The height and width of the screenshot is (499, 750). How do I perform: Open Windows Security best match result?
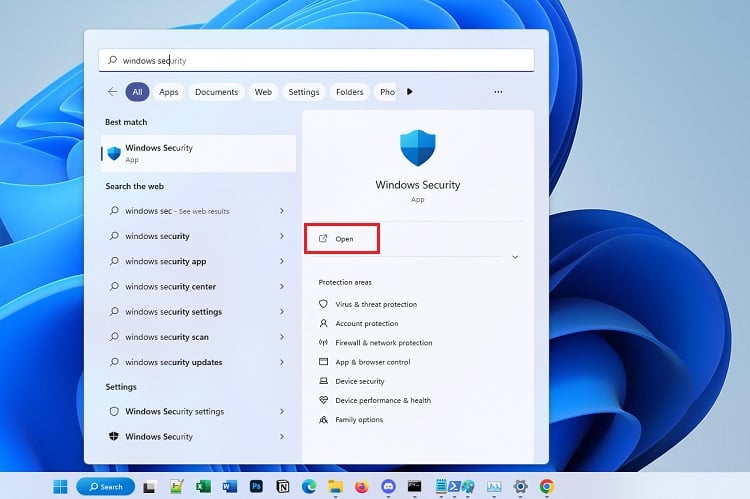[x=199, y=153]
